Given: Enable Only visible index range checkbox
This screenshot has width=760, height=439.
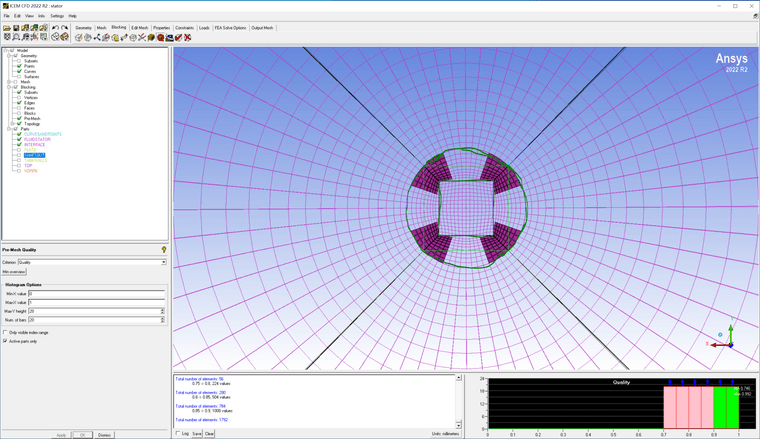Looking at the screenshot, I should coord(5,332).
